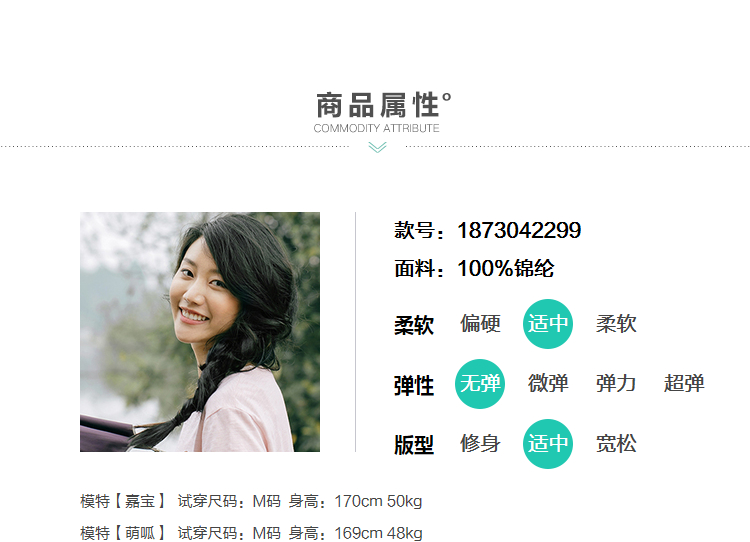This screenshot has height=542, width=750.
Task: Choose the 弹力 elasticity option
Action: click(616, 384)
